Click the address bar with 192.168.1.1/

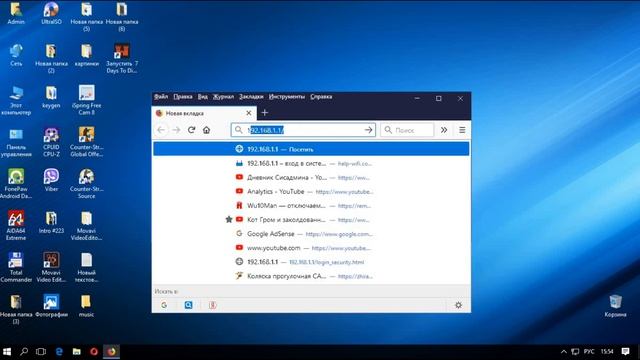(x=303, y=130)
